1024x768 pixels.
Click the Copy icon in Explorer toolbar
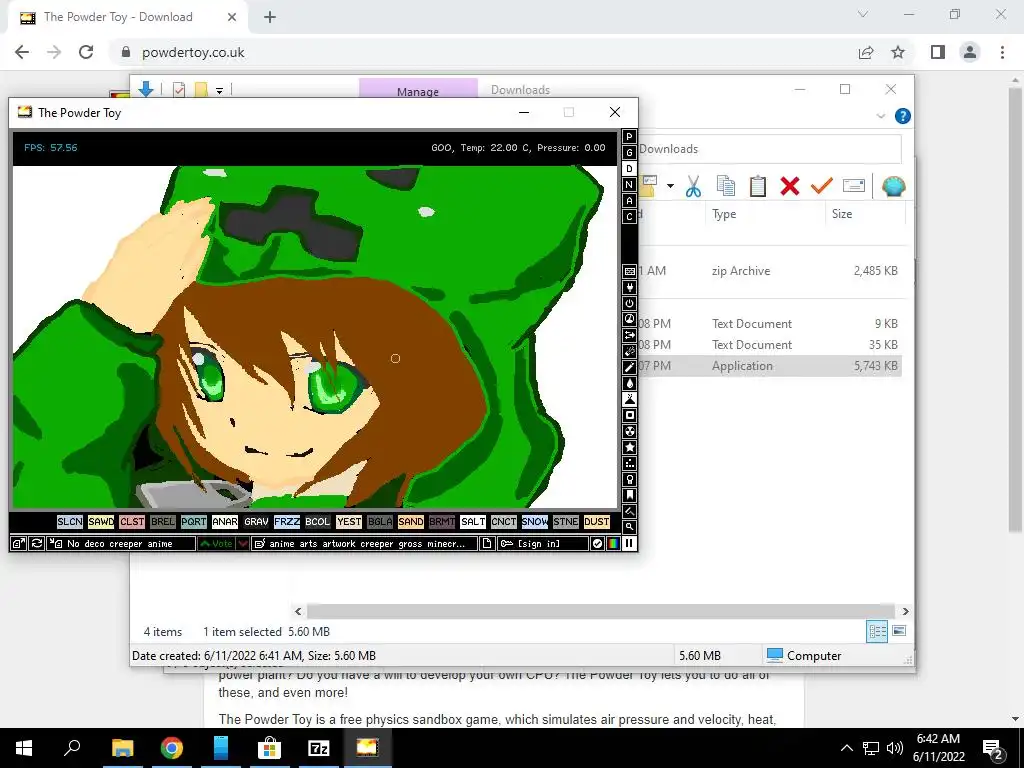[x=726, y=186]
